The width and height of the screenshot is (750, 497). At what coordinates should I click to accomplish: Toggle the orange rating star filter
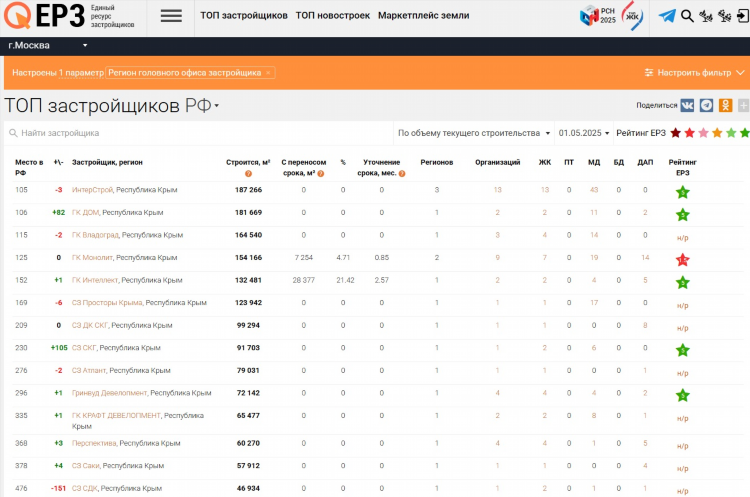(x=717, y=133)
